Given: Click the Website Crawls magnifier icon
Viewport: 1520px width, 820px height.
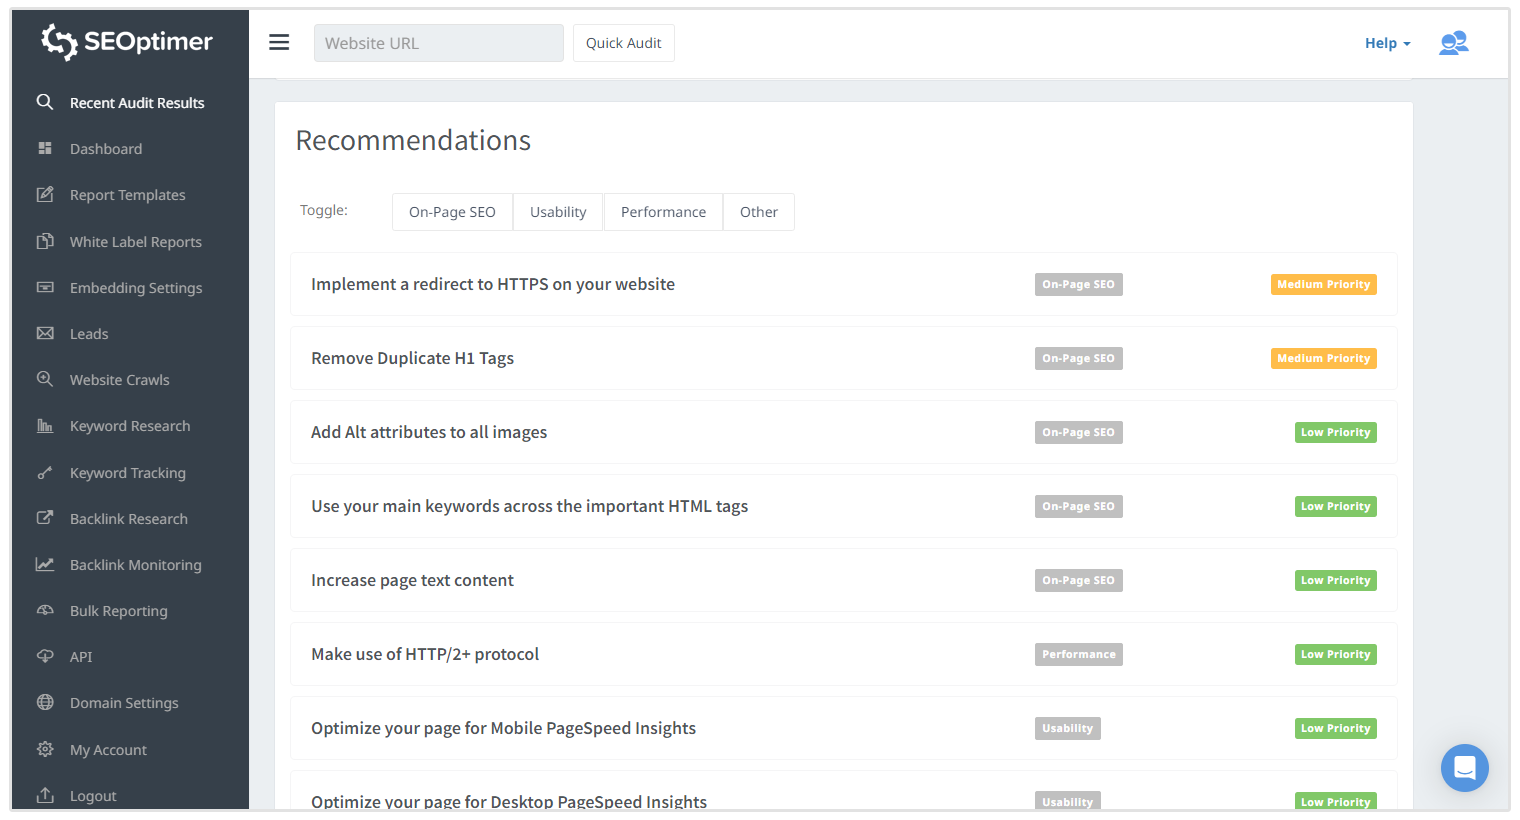Looking at the screenshot, I should (x=45, y=379).
